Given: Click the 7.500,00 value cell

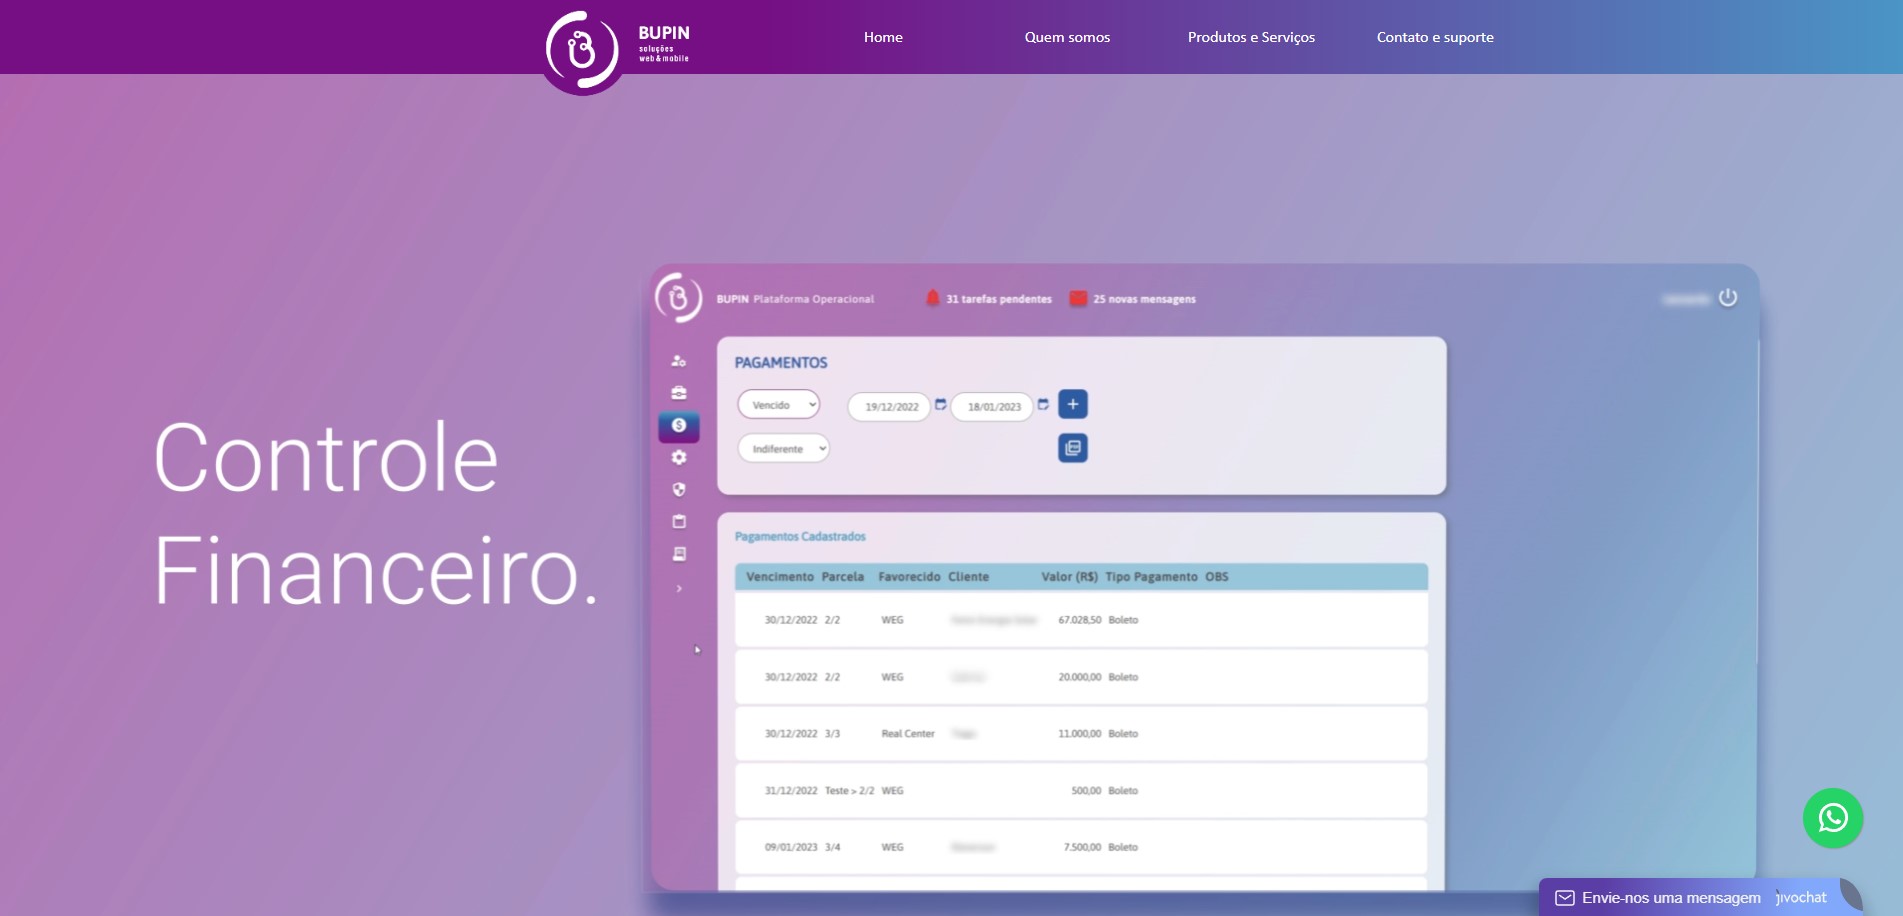Looking at the screenshot, I should pyautogui.click(x=1082, y=847).
